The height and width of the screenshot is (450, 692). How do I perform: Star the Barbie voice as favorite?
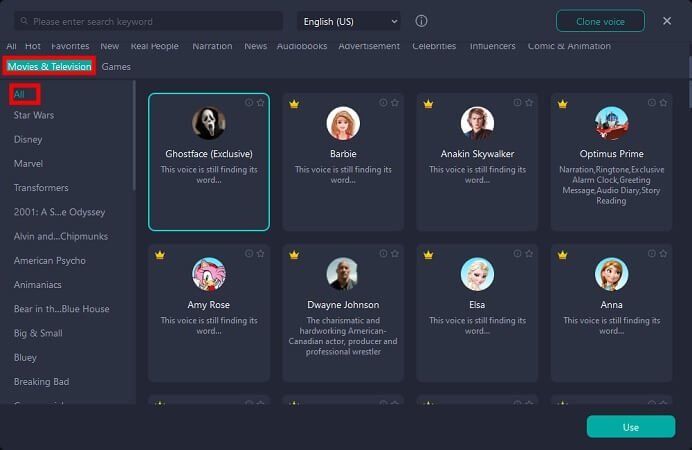point(395,102)
